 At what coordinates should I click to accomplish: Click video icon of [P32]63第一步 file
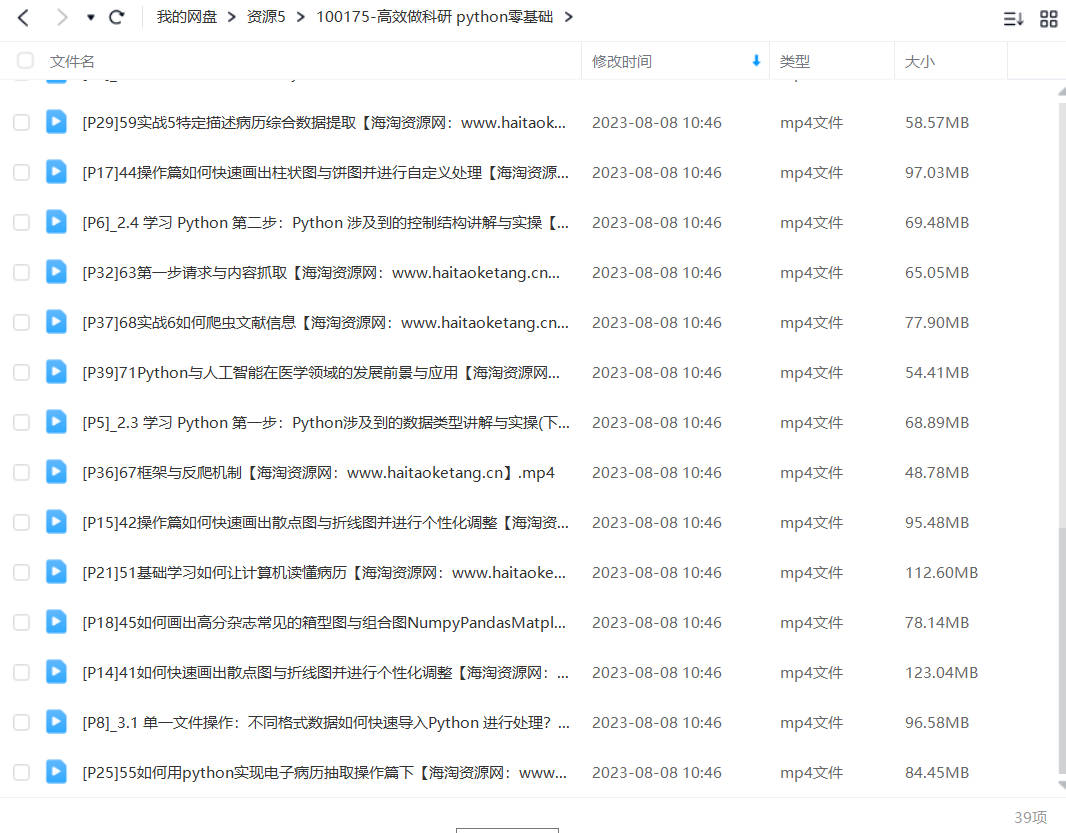[56, 271]
